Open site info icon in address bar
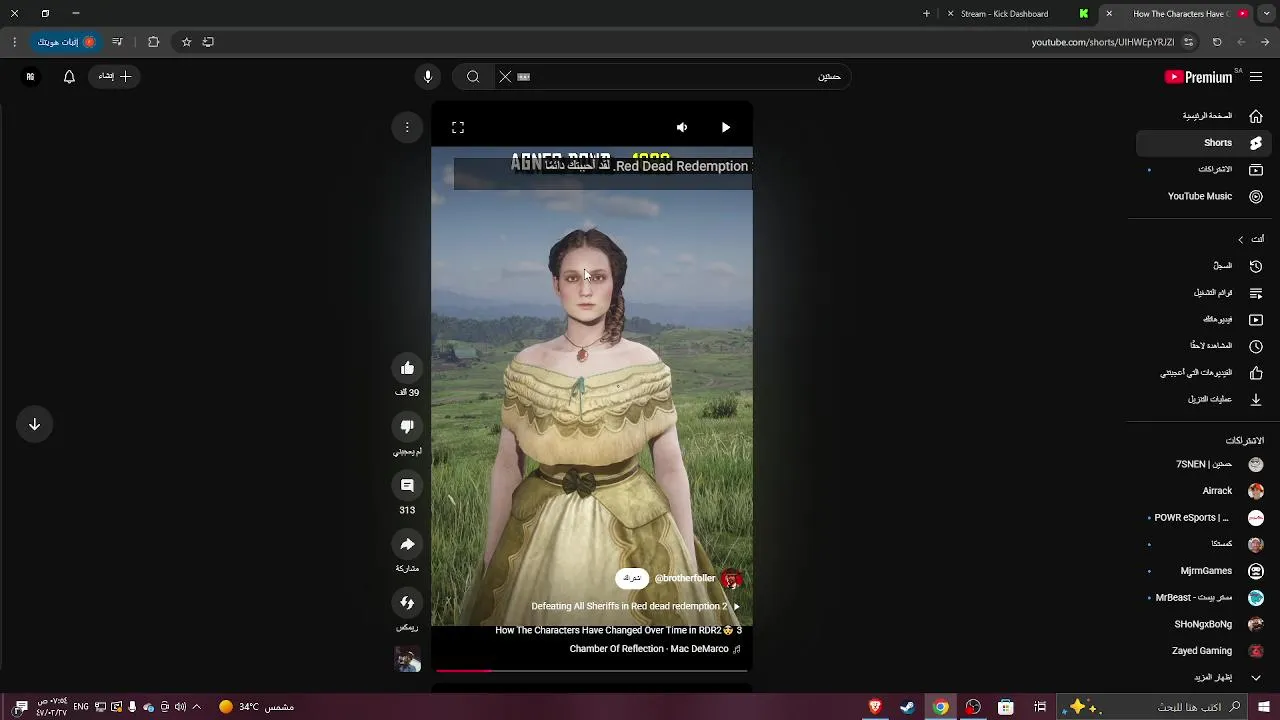This screenshot has width=1280, height=720. pyautogui.click(x=1188, y=42)
